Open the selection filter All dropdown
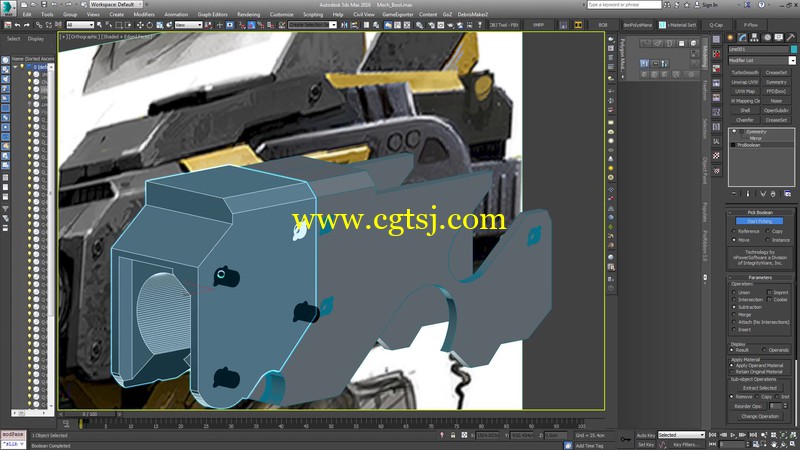800x450 pixels. point(80,24)
